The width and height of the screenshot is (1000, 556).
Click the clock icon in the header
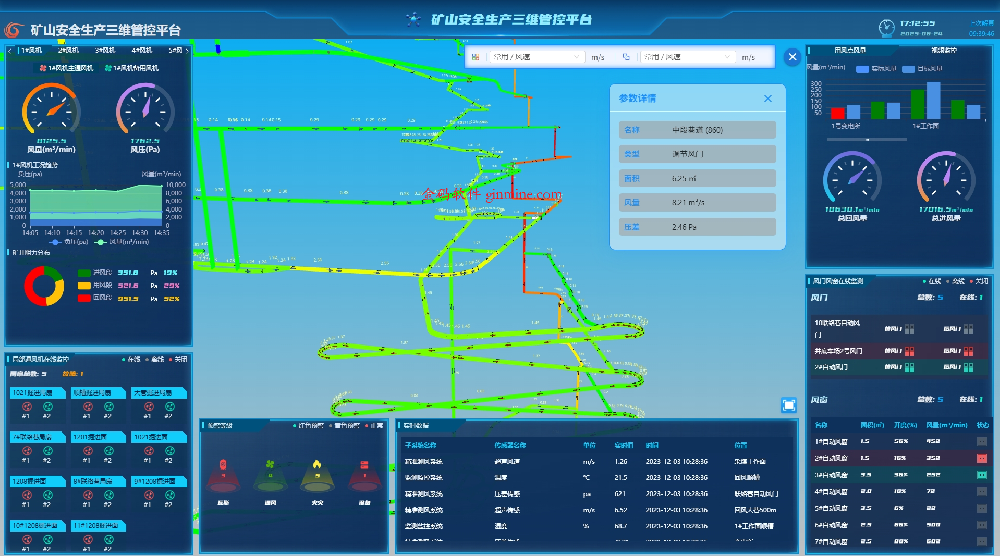pos(886,27)
